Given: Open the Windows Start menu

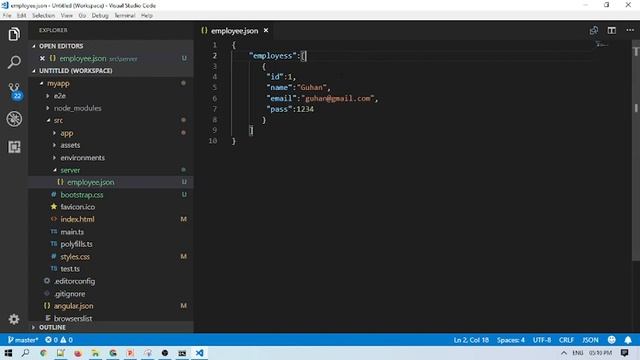Looking at the screenshot, I should pos(8,353).
